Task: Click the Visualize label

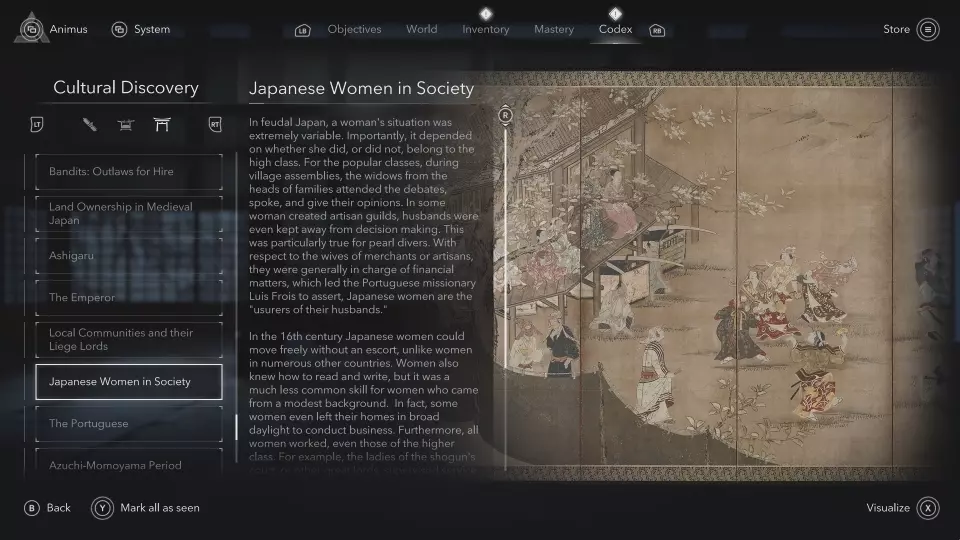Action: [888, 508]
